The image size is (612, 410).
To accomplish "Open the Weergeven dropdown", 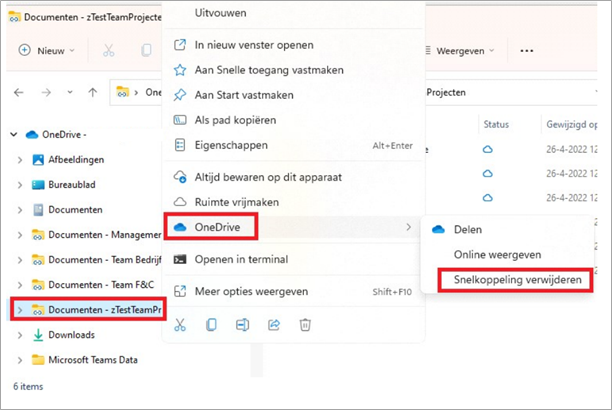I will pyautogui.click(x=460, y=51).
